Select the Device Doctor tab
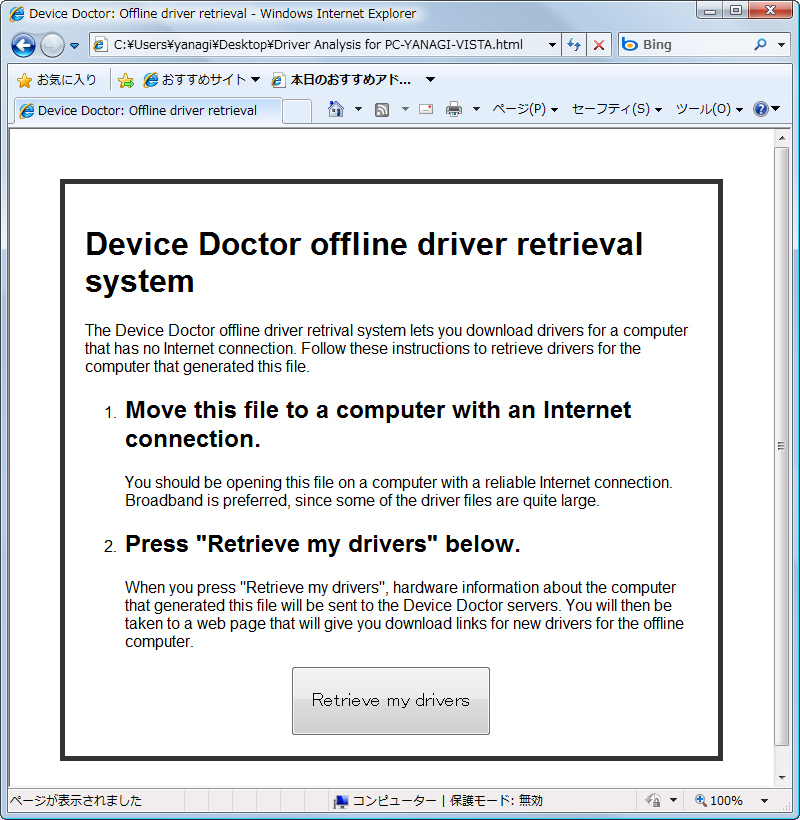 pyautogui.click(x=146, y=110)
